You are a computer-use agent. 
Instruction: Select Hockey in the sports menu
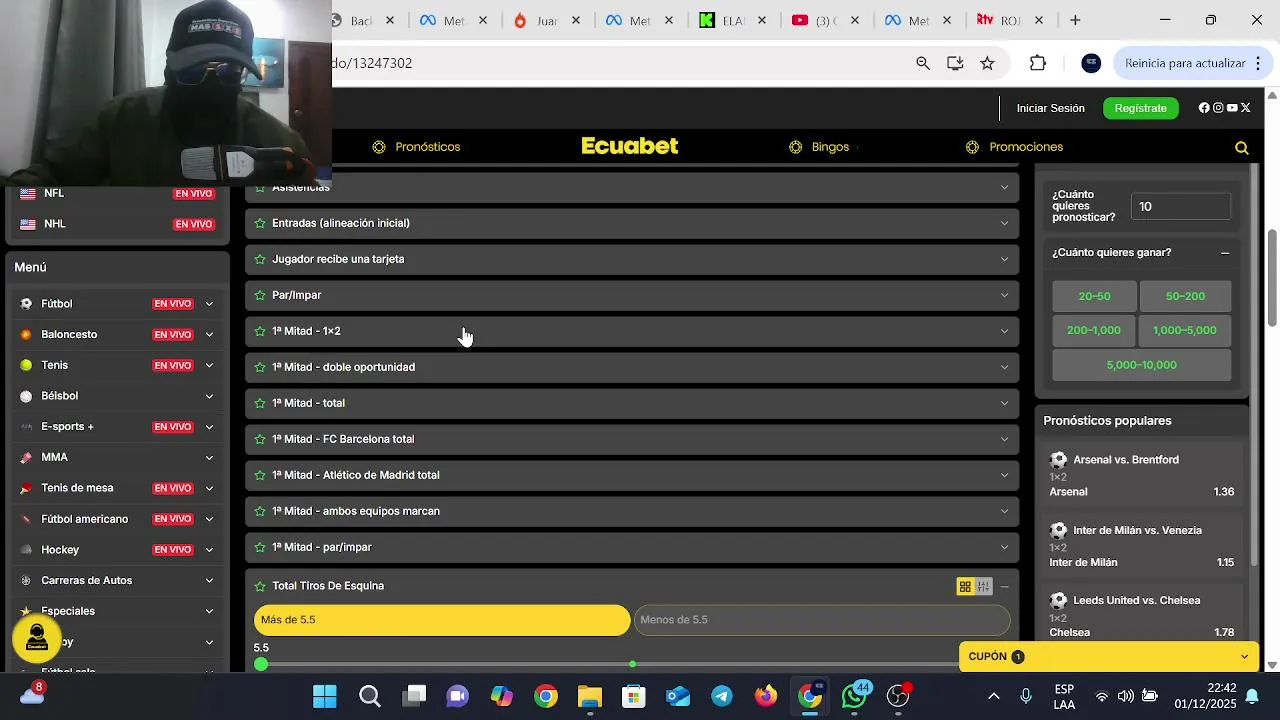click(60, 550)
